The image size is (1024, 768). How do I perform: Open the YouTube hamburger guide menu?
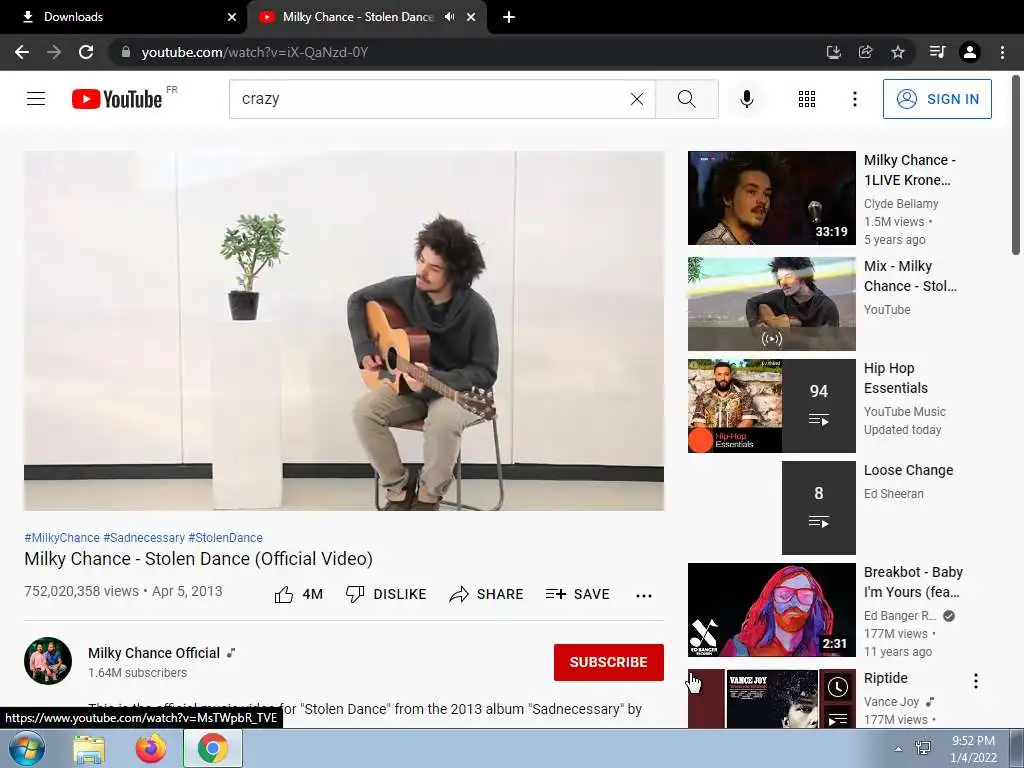[x=36, y=99]
